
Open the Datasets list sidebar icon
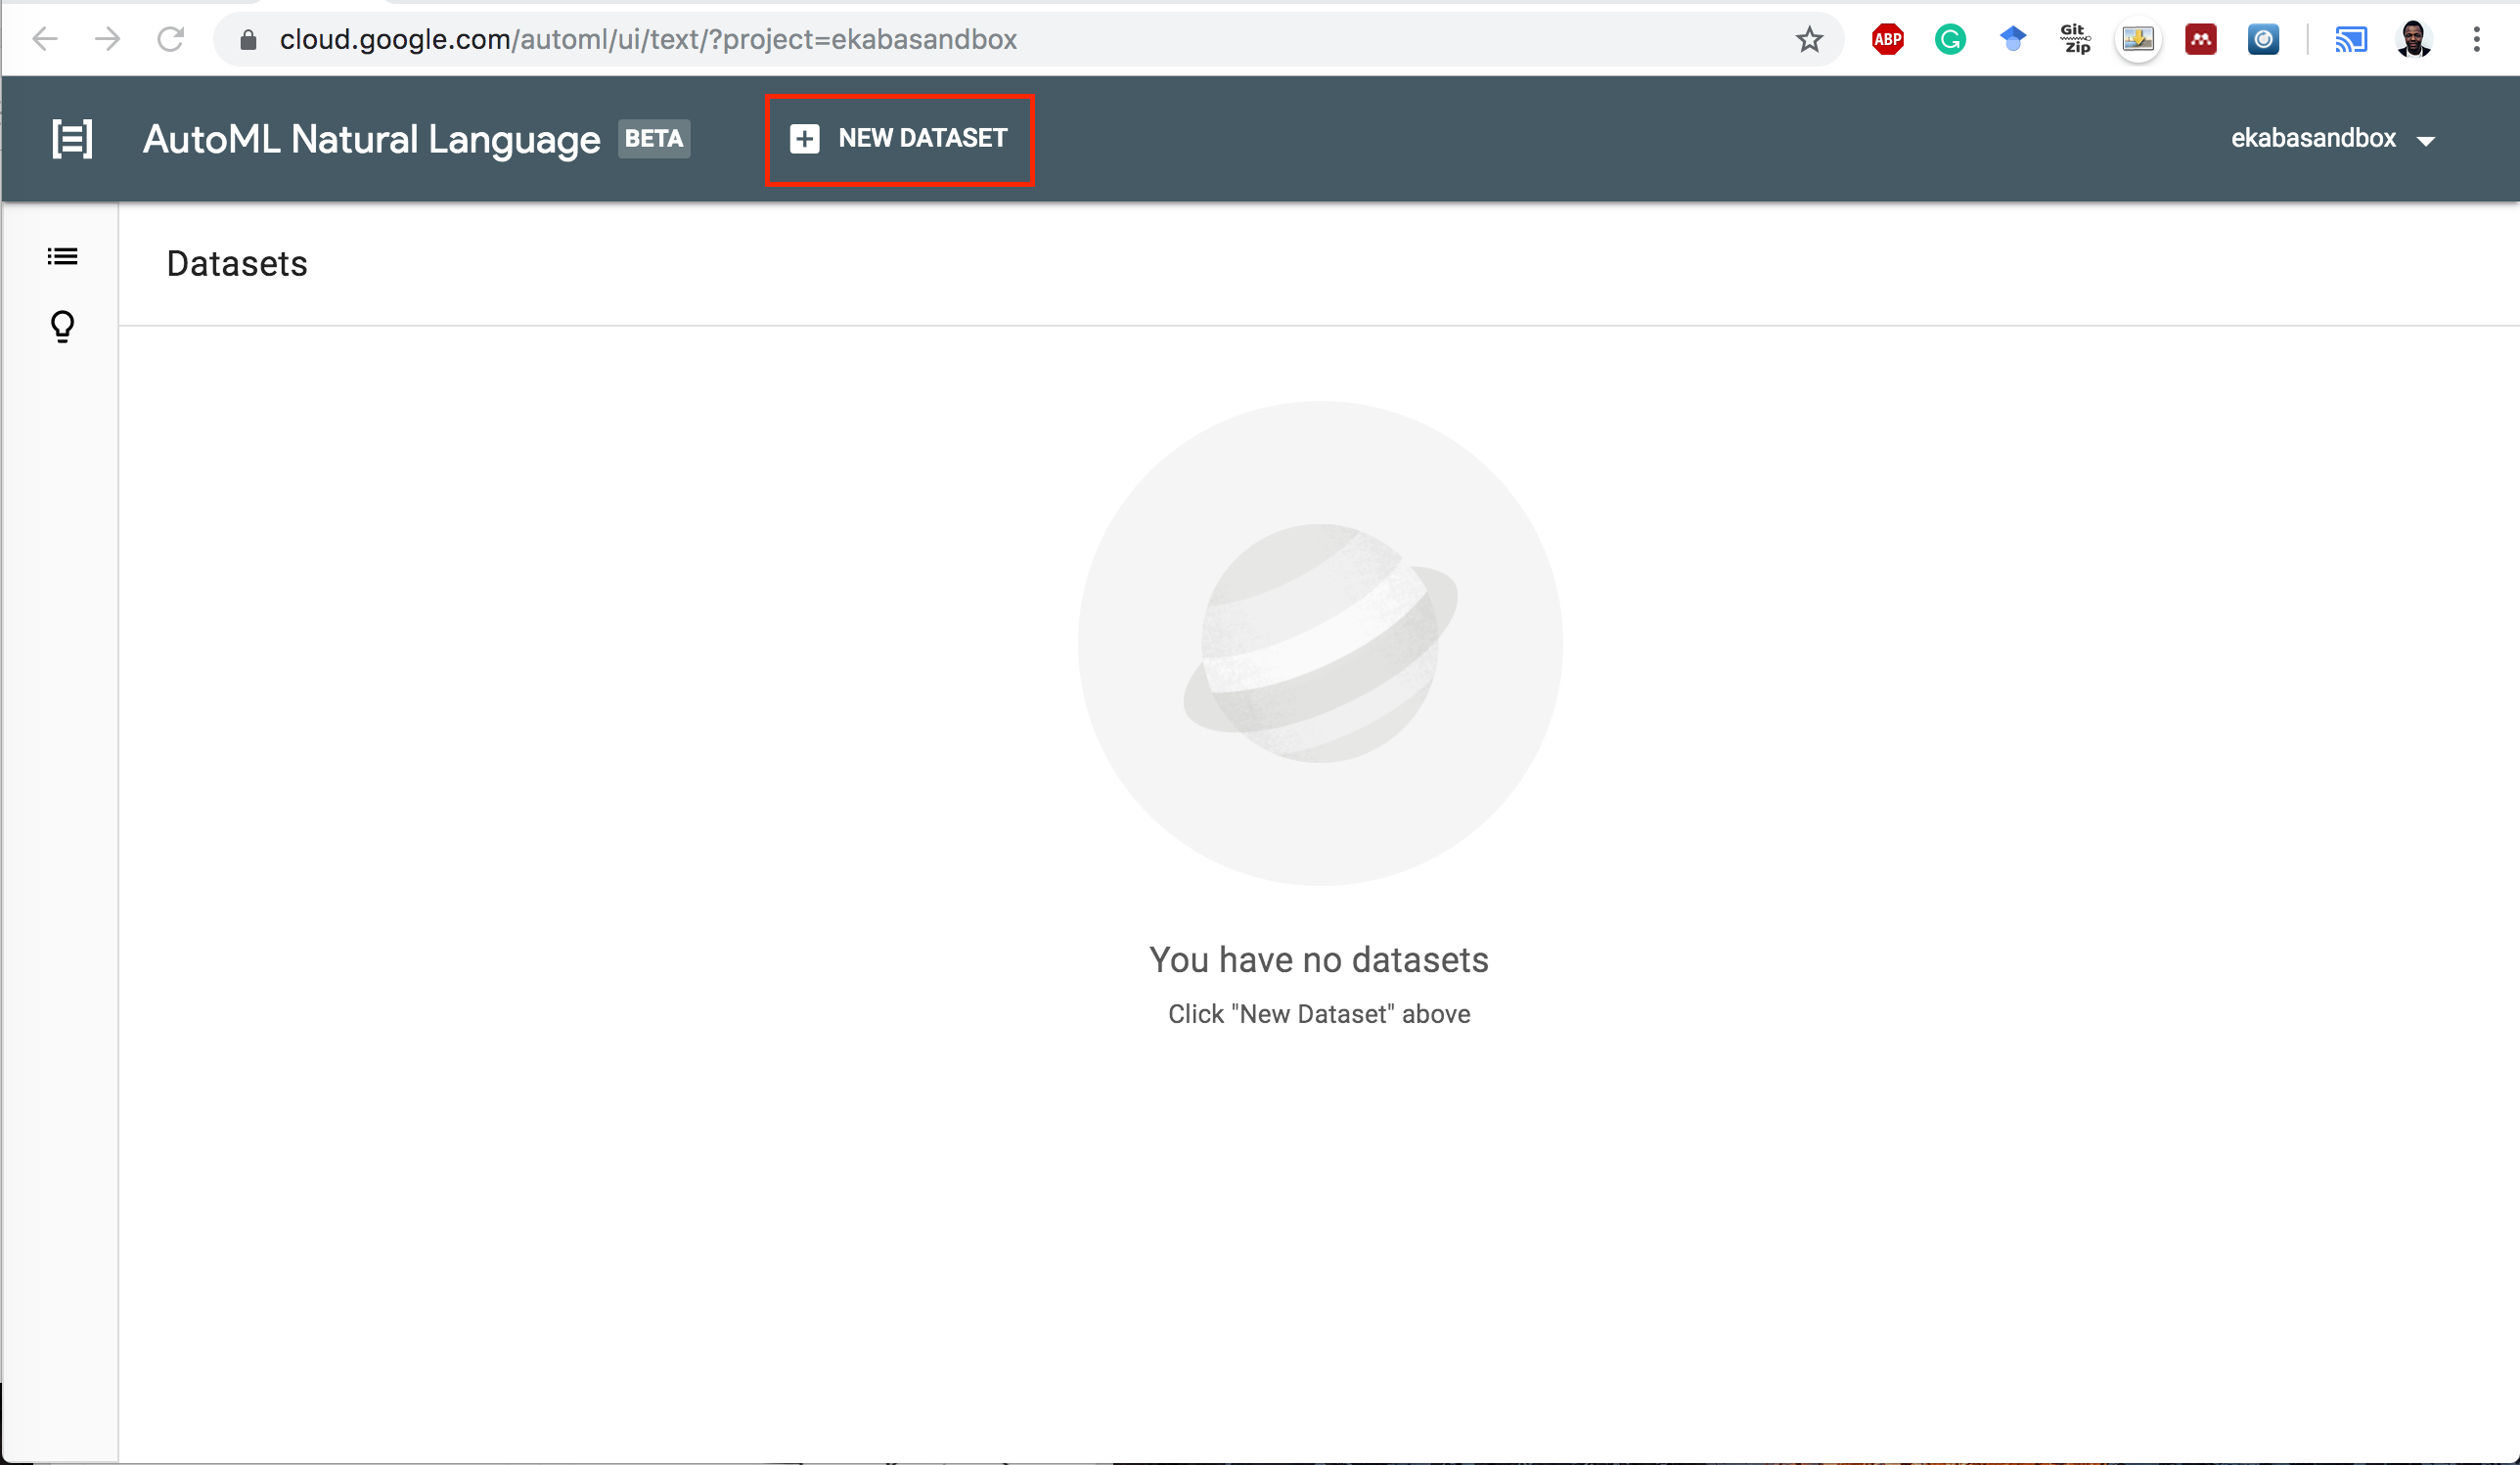pyautogui.click(x=62, y=257)
